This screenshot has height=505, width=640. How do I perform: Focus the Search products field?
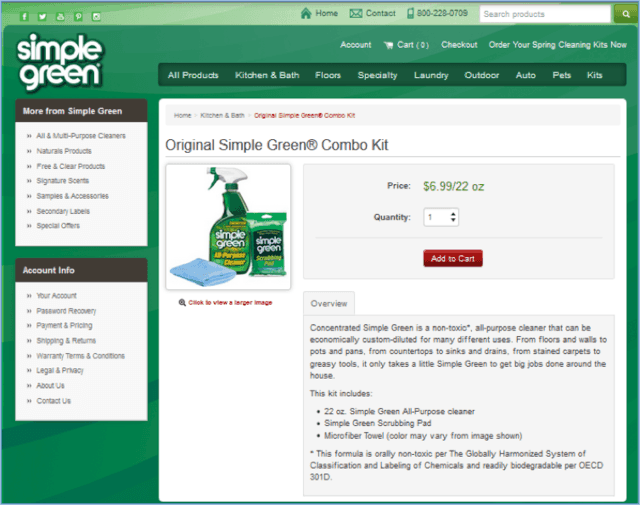(545, 14)
